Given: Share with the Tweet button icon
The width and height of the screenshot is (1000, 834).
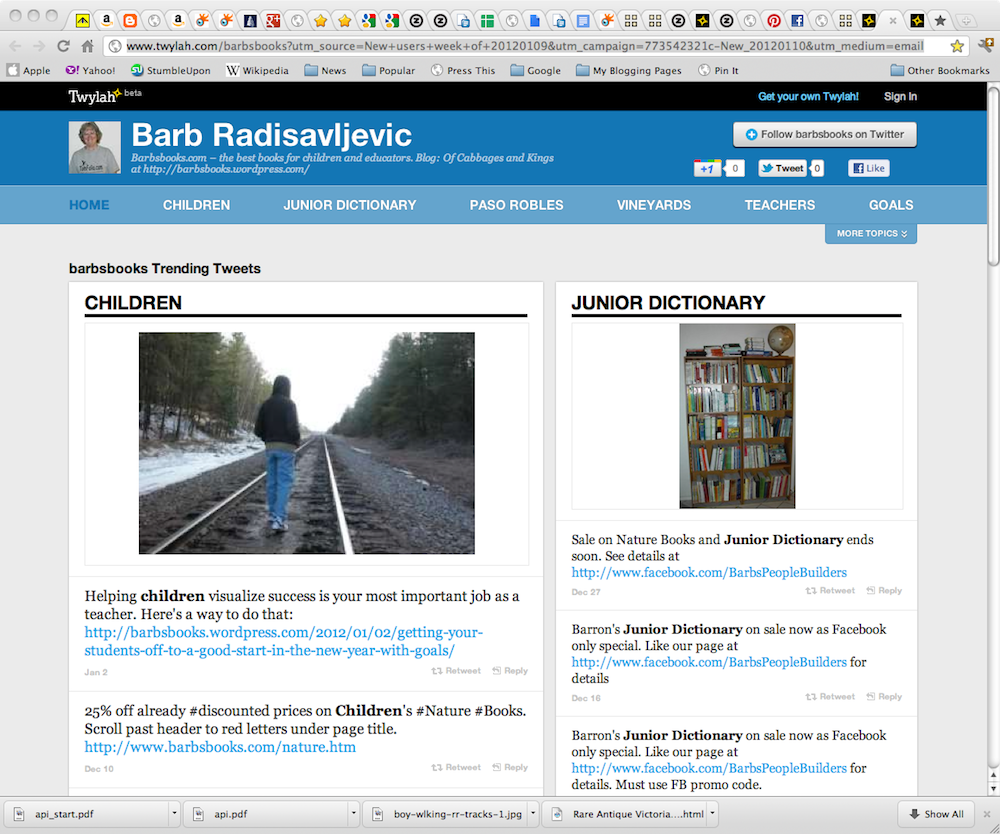Looking at the screenshot, I should 783,168.
